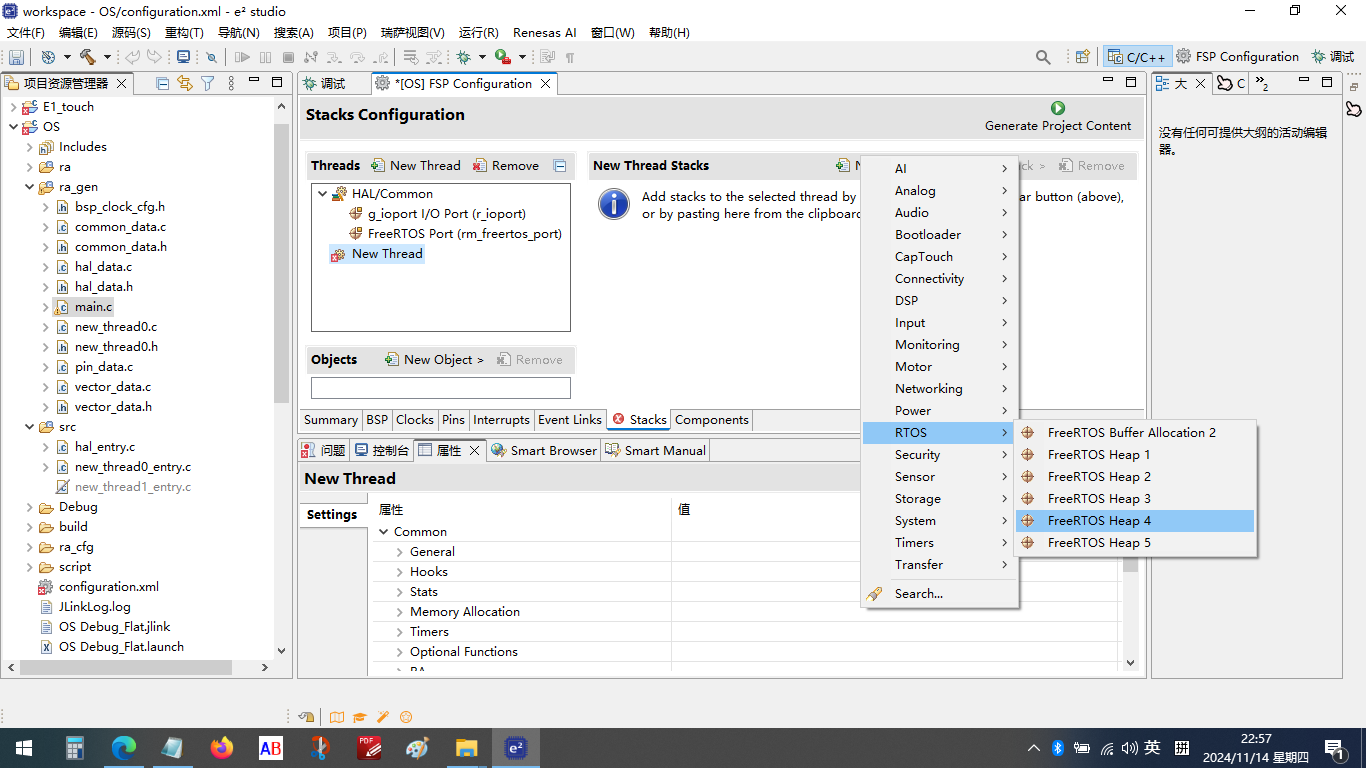The image size is (1366, 768).
Task: Expand the Memory Allocation settings group
Action: 399,612
